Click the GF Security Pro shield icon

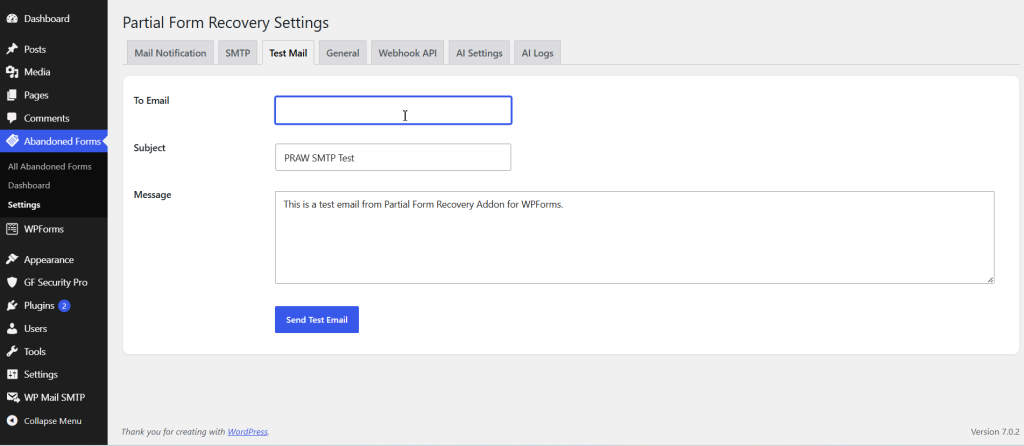(x=12, y=283)
